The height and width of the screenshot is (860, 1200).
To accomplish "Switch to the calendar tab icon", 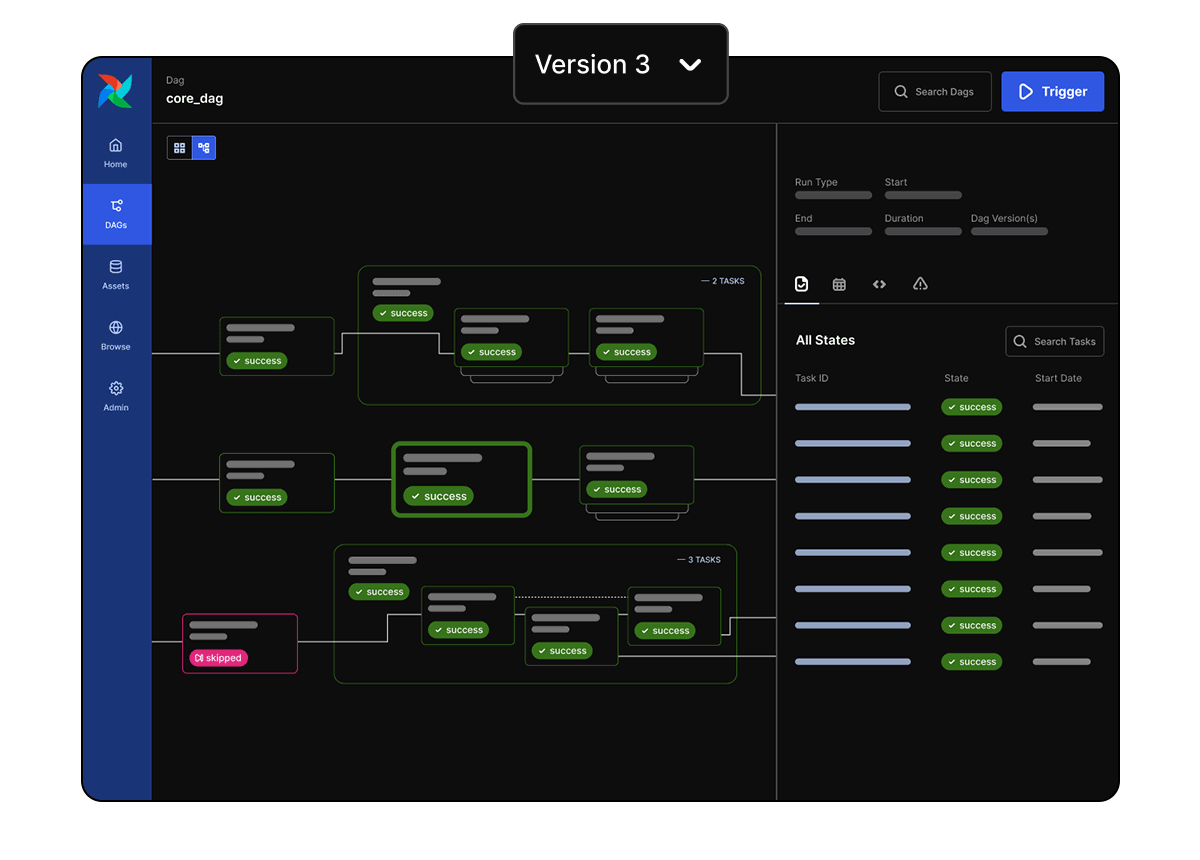I will 839,284.
